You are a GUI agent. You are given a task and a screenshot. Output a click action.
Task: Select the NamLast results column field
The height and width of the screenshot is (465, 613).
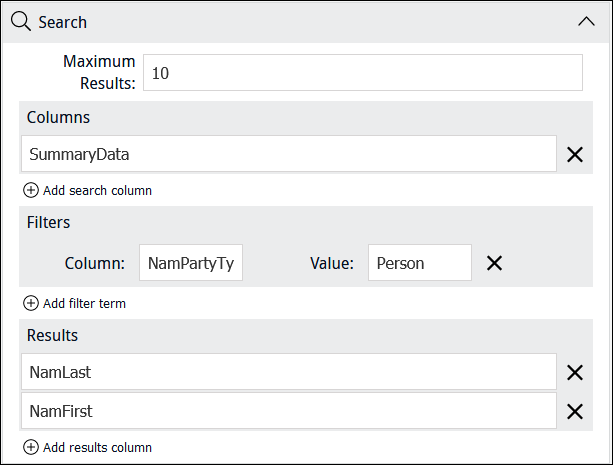(x=289, y=372)
